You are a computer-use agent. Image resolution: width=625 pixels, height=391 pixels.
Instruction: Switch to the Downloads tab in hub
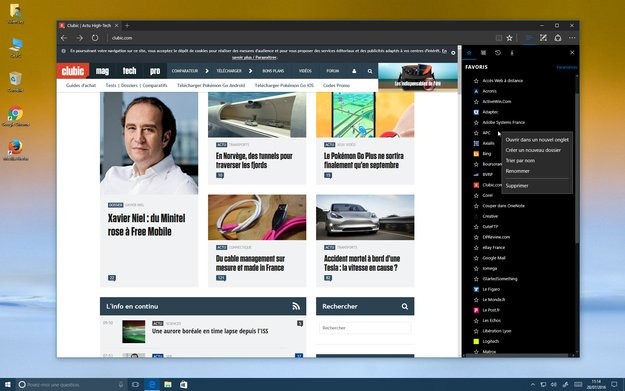512,53
